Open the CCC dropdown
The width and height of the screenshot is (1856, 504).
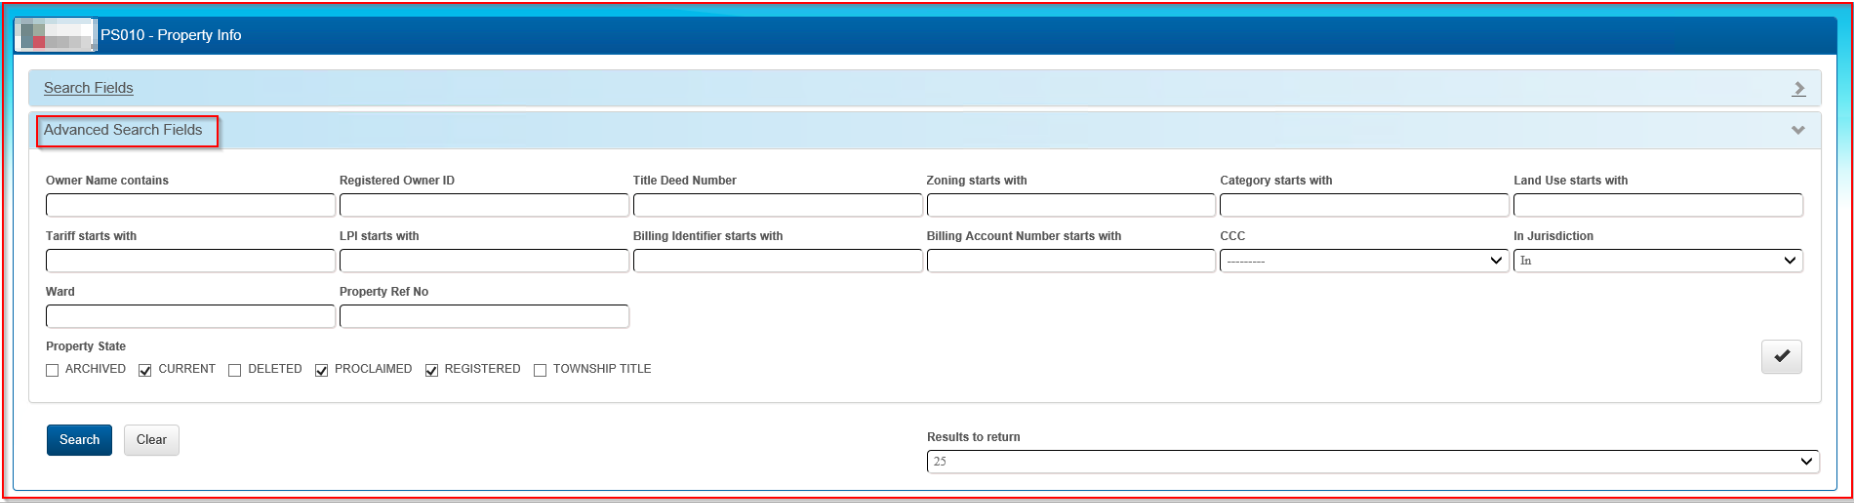coord(1363,261)
